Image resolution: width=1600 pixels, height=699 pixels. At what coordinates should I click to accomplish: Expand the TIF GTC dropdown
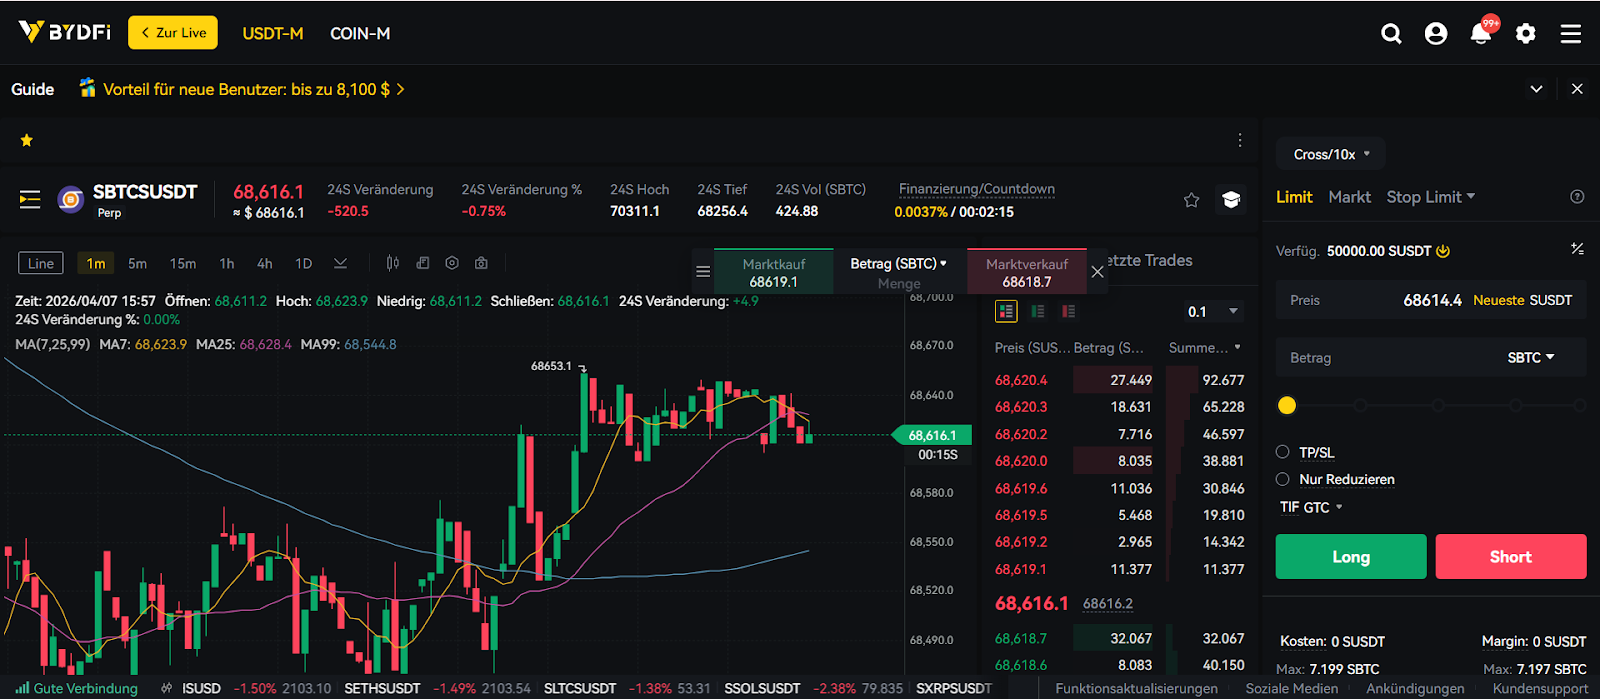pos(1311,507)
